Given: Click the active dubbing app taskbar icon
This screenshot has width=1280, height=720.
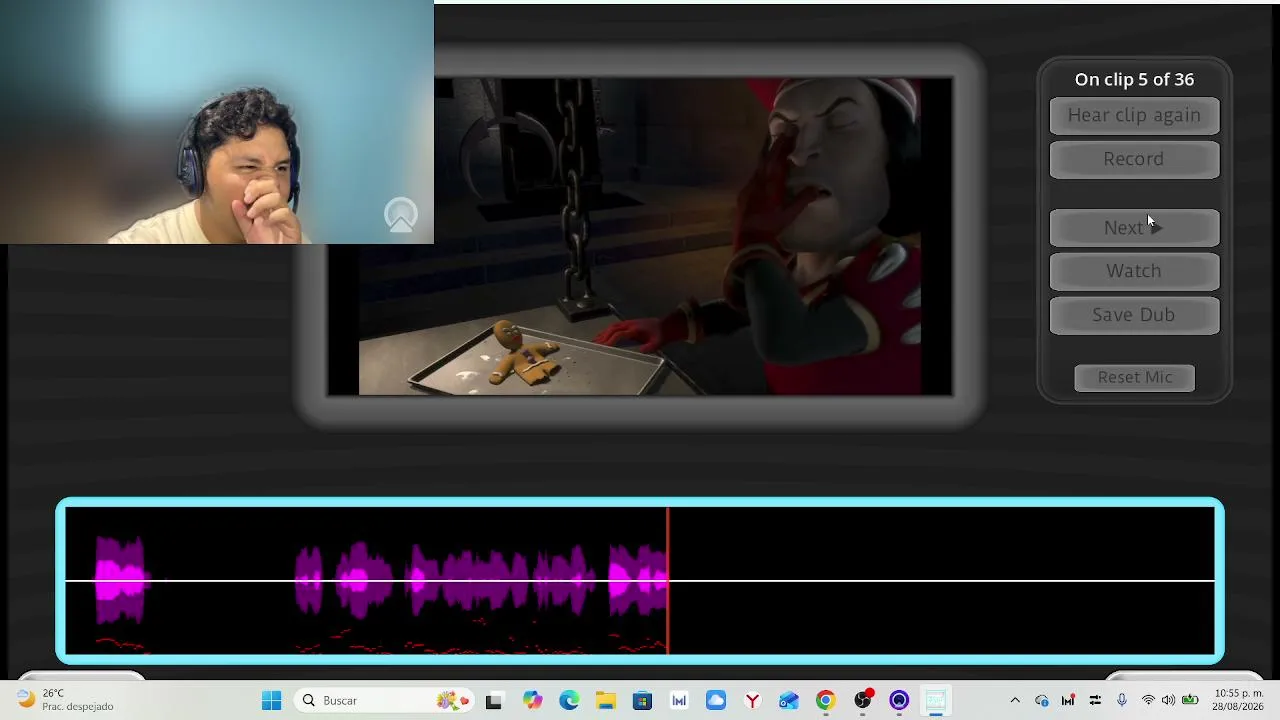Looking at the screenshot, I should tap(935, 701).
